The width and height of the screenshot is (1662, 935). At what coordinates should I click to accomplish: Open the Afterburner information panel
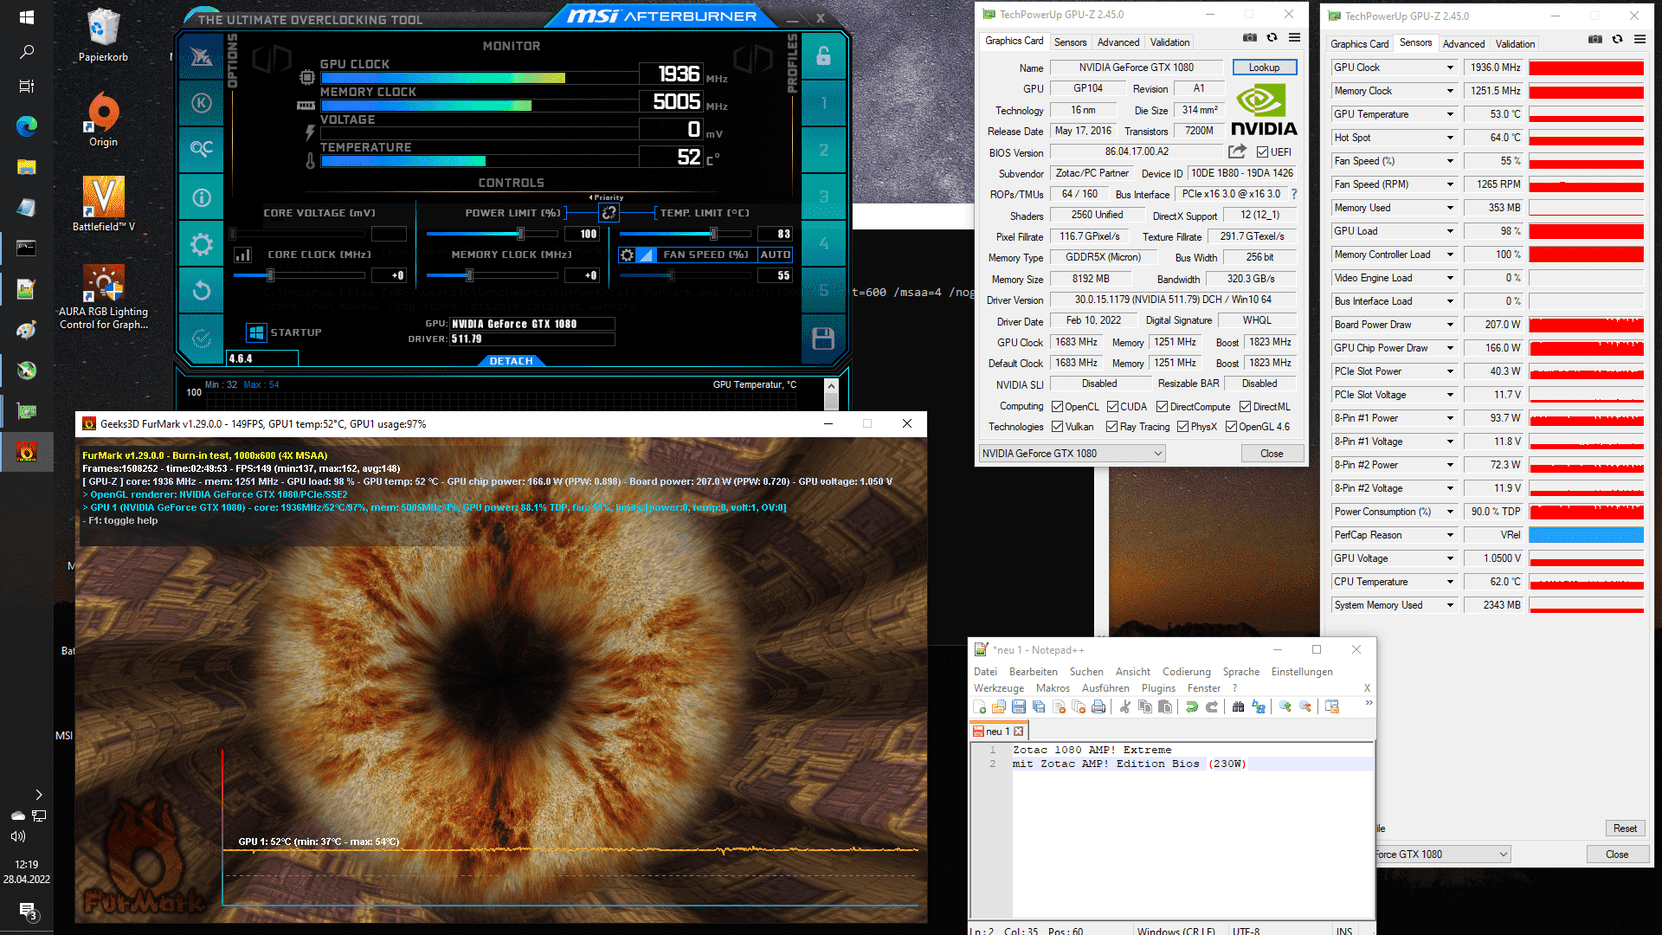pyautogui.click(x=201, y=197)
